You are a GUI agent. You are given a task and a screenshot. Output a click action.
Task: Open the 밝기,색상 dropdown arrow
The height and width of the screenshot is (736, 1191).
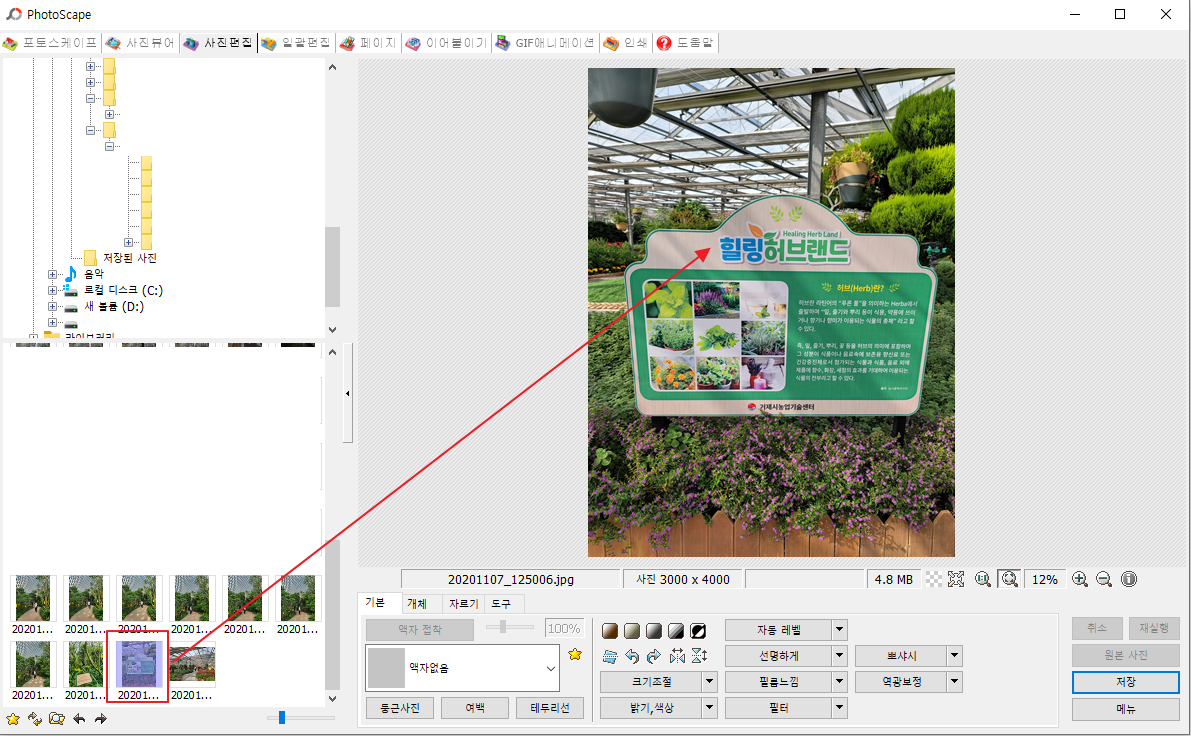pyautogui.click(x=709, y=708)
